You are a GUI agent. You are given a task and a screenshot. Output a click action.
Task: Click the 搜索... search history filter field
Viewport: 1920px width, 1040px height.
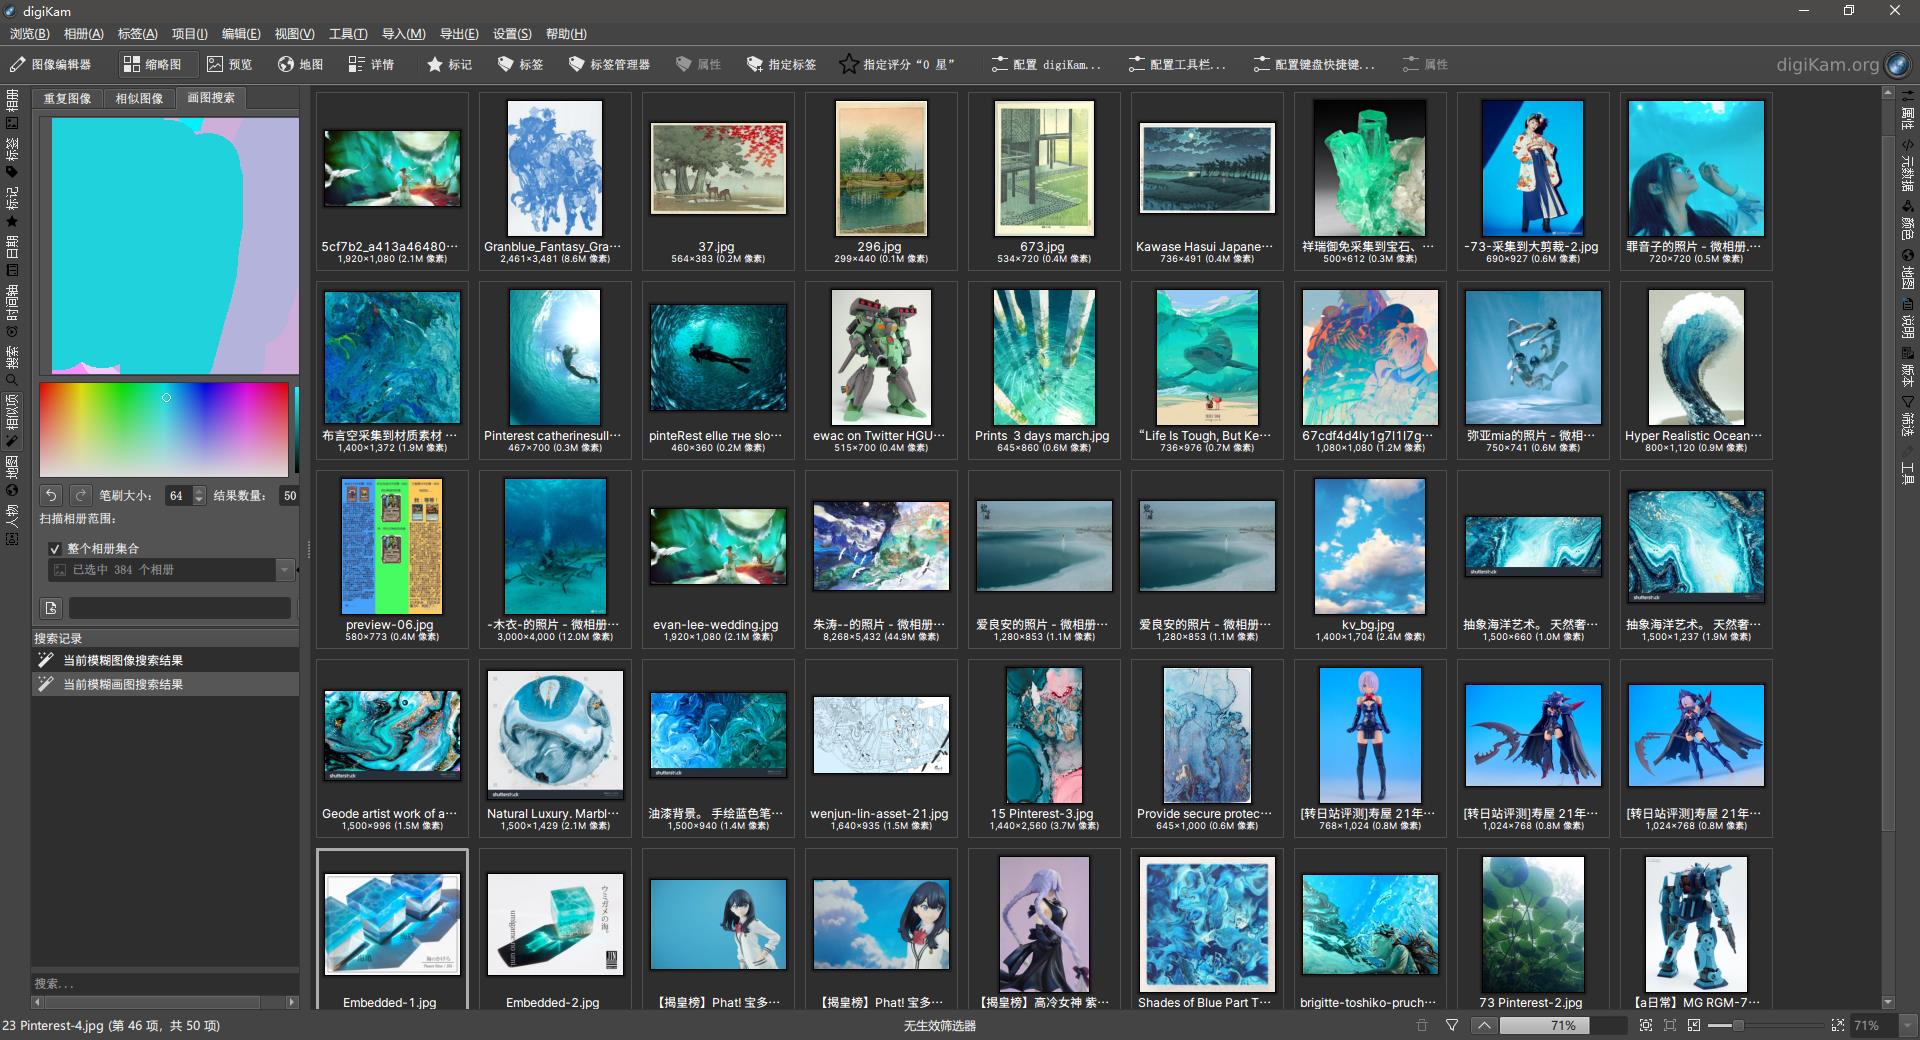165,984
